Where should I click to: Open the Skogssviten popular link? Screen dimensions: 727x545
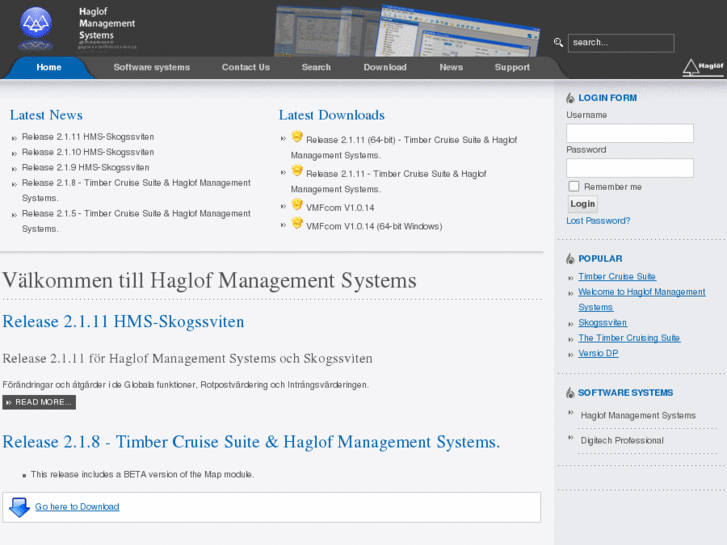click(x=602, y=322)
